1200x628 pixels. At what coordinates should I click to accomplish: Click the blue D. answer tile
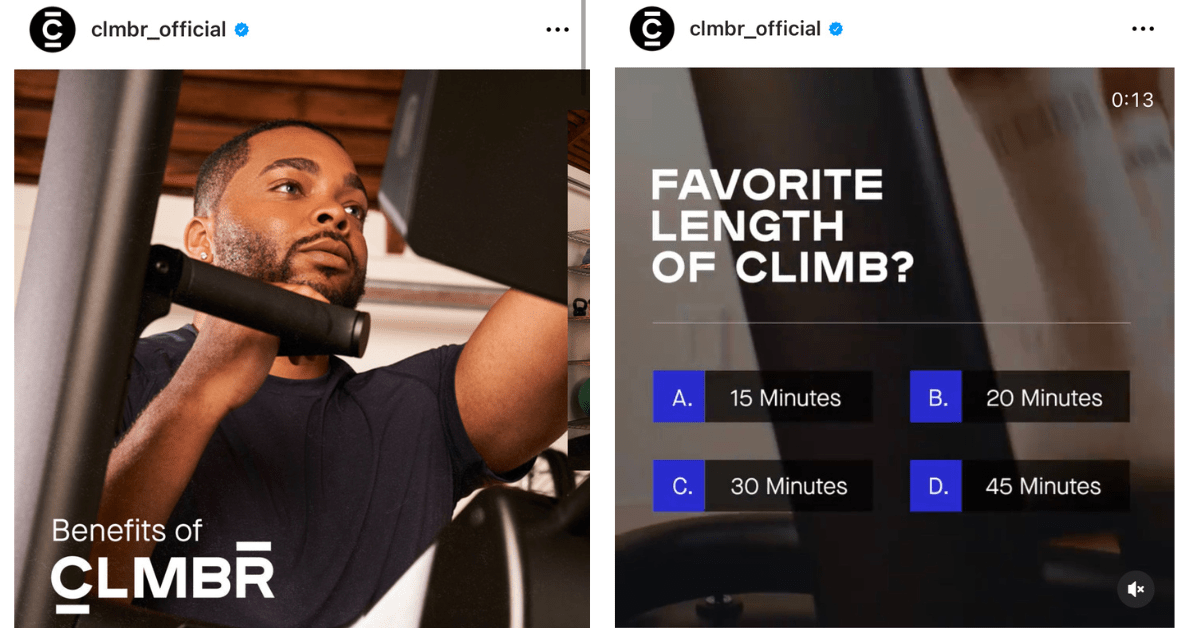936,486
